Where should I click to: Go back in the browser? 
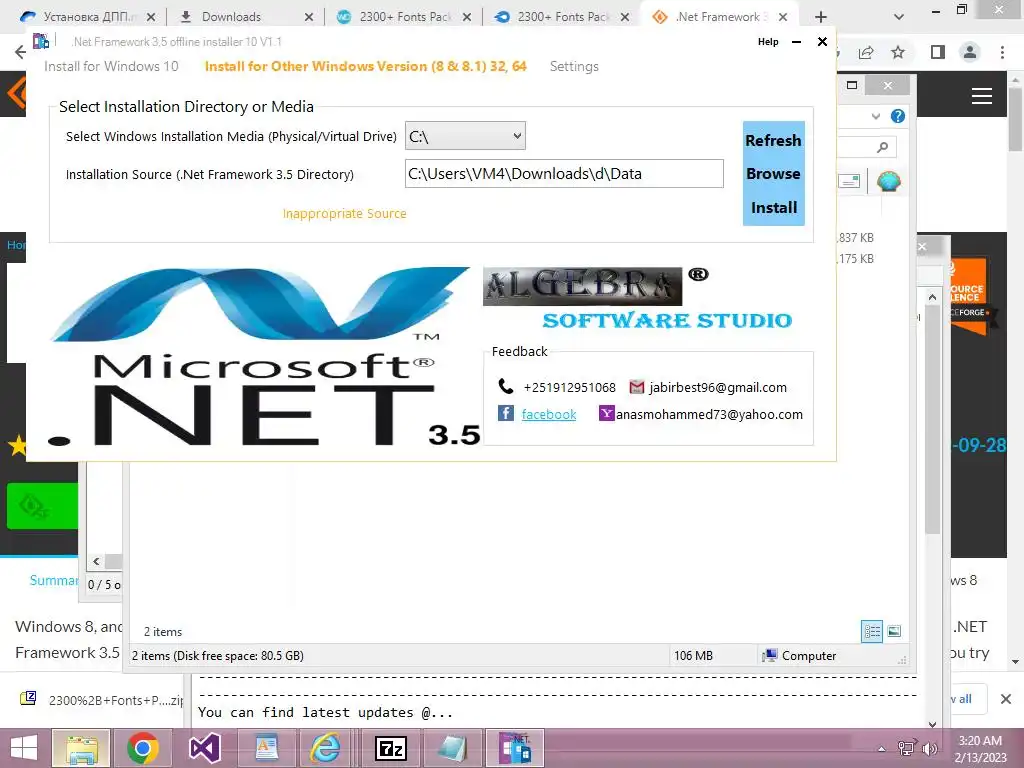20,52
